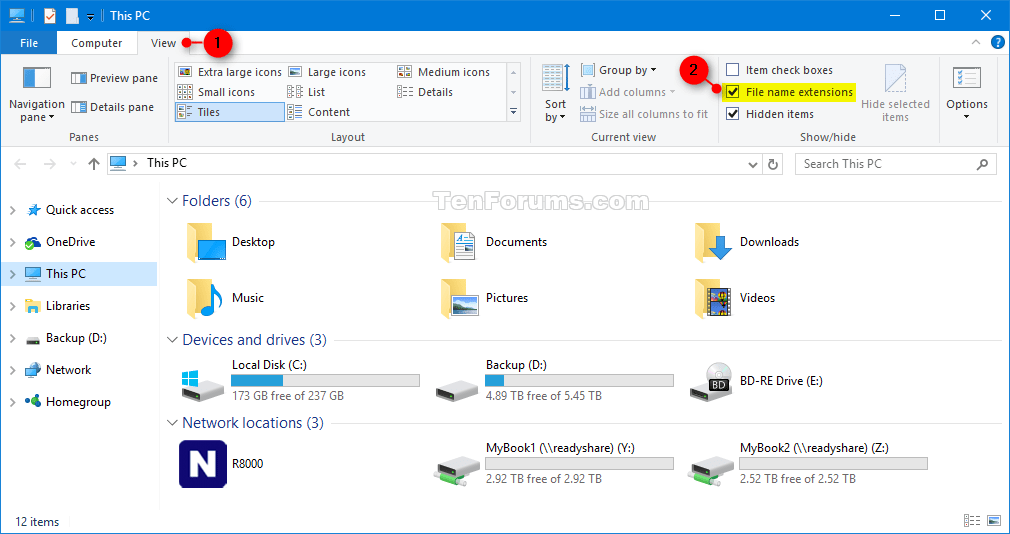Open Folder Options button
This screenshot has height=534, width=1010.
point(966,94)
